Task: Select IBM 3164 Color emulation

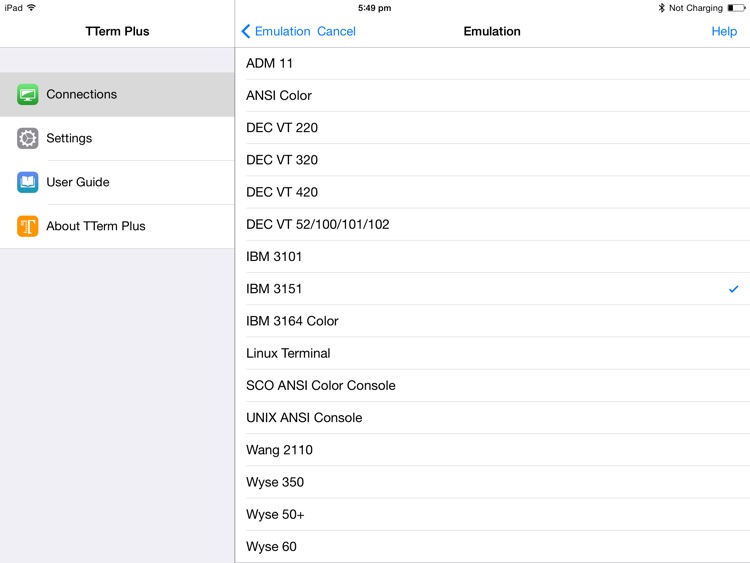Action: click(493, 321)
